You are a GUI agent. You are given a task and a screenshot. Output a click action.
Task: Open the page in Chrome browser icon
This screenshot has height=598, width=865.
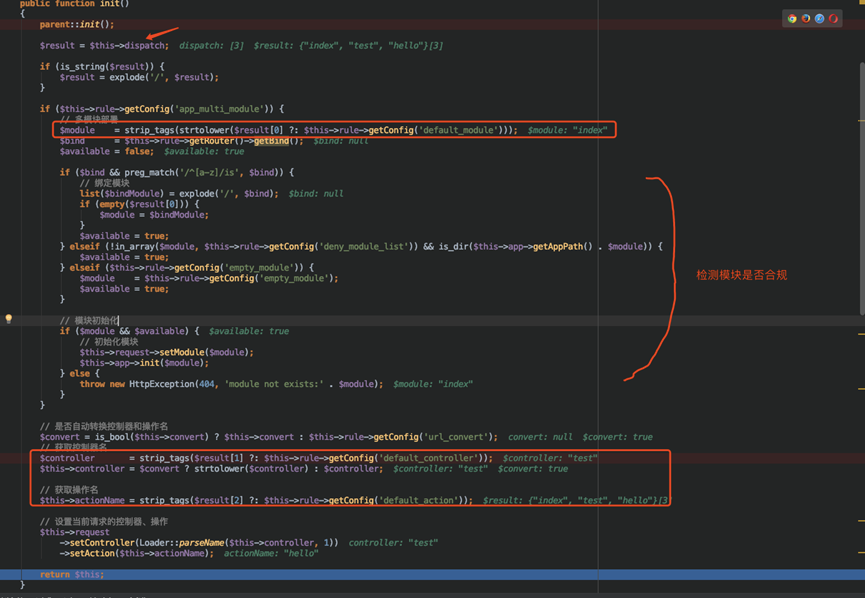(x=792, y=19)
